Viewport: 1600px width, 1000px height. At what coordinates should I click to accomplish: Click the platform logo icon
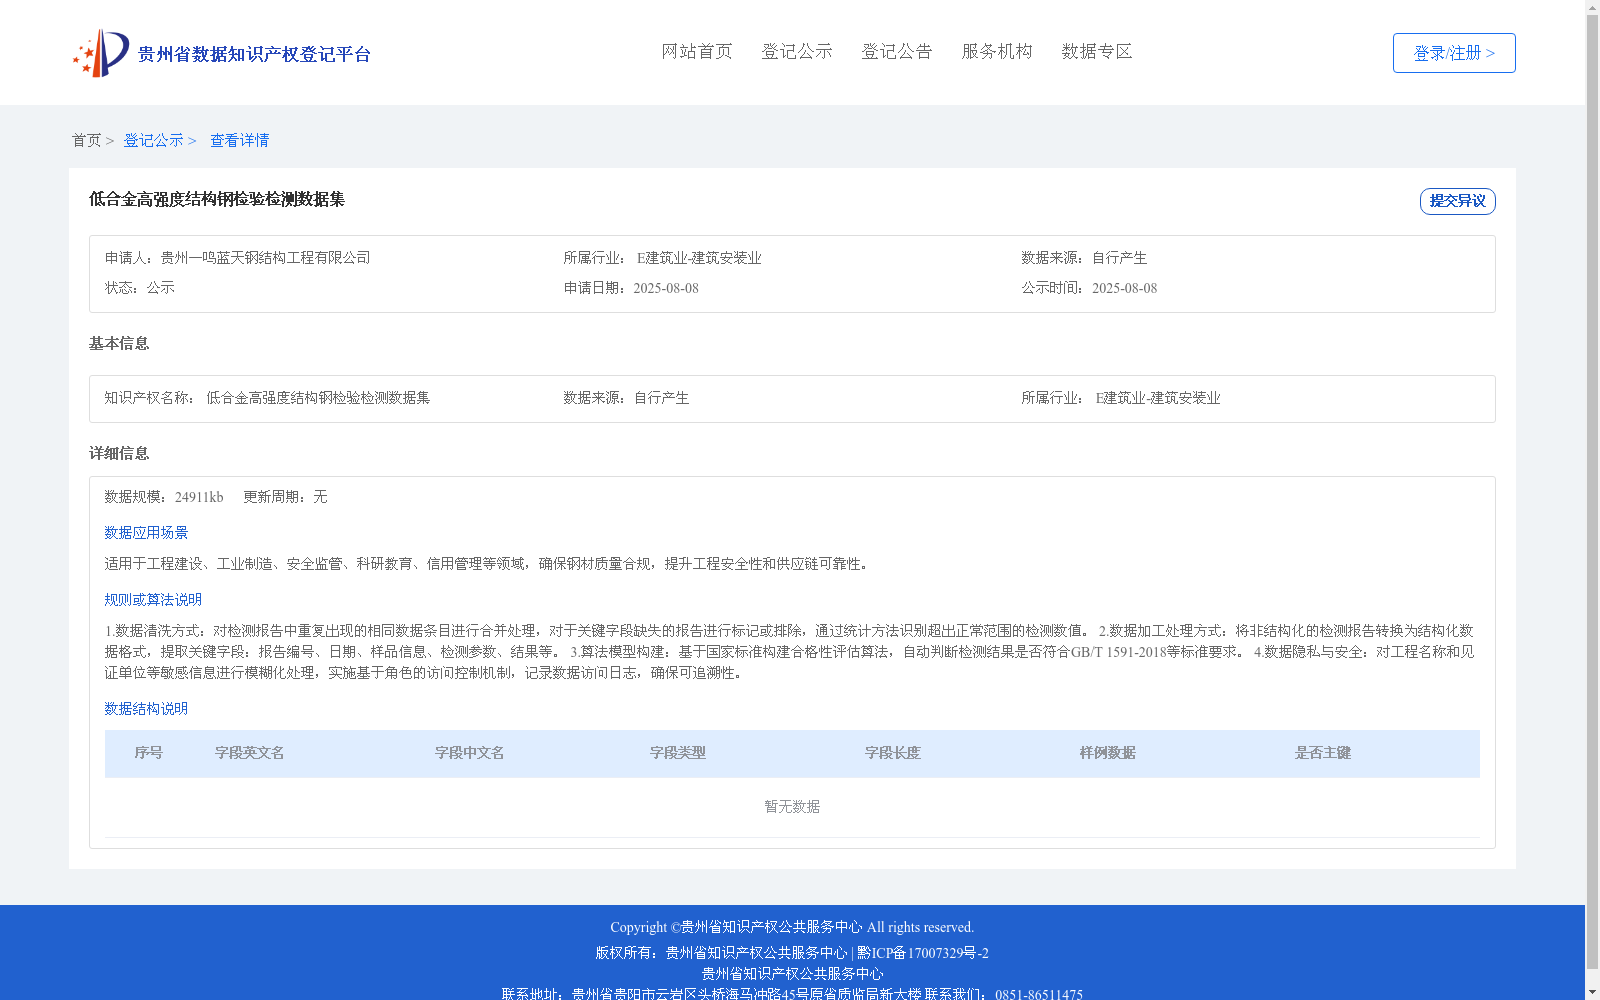coord(101,53)
